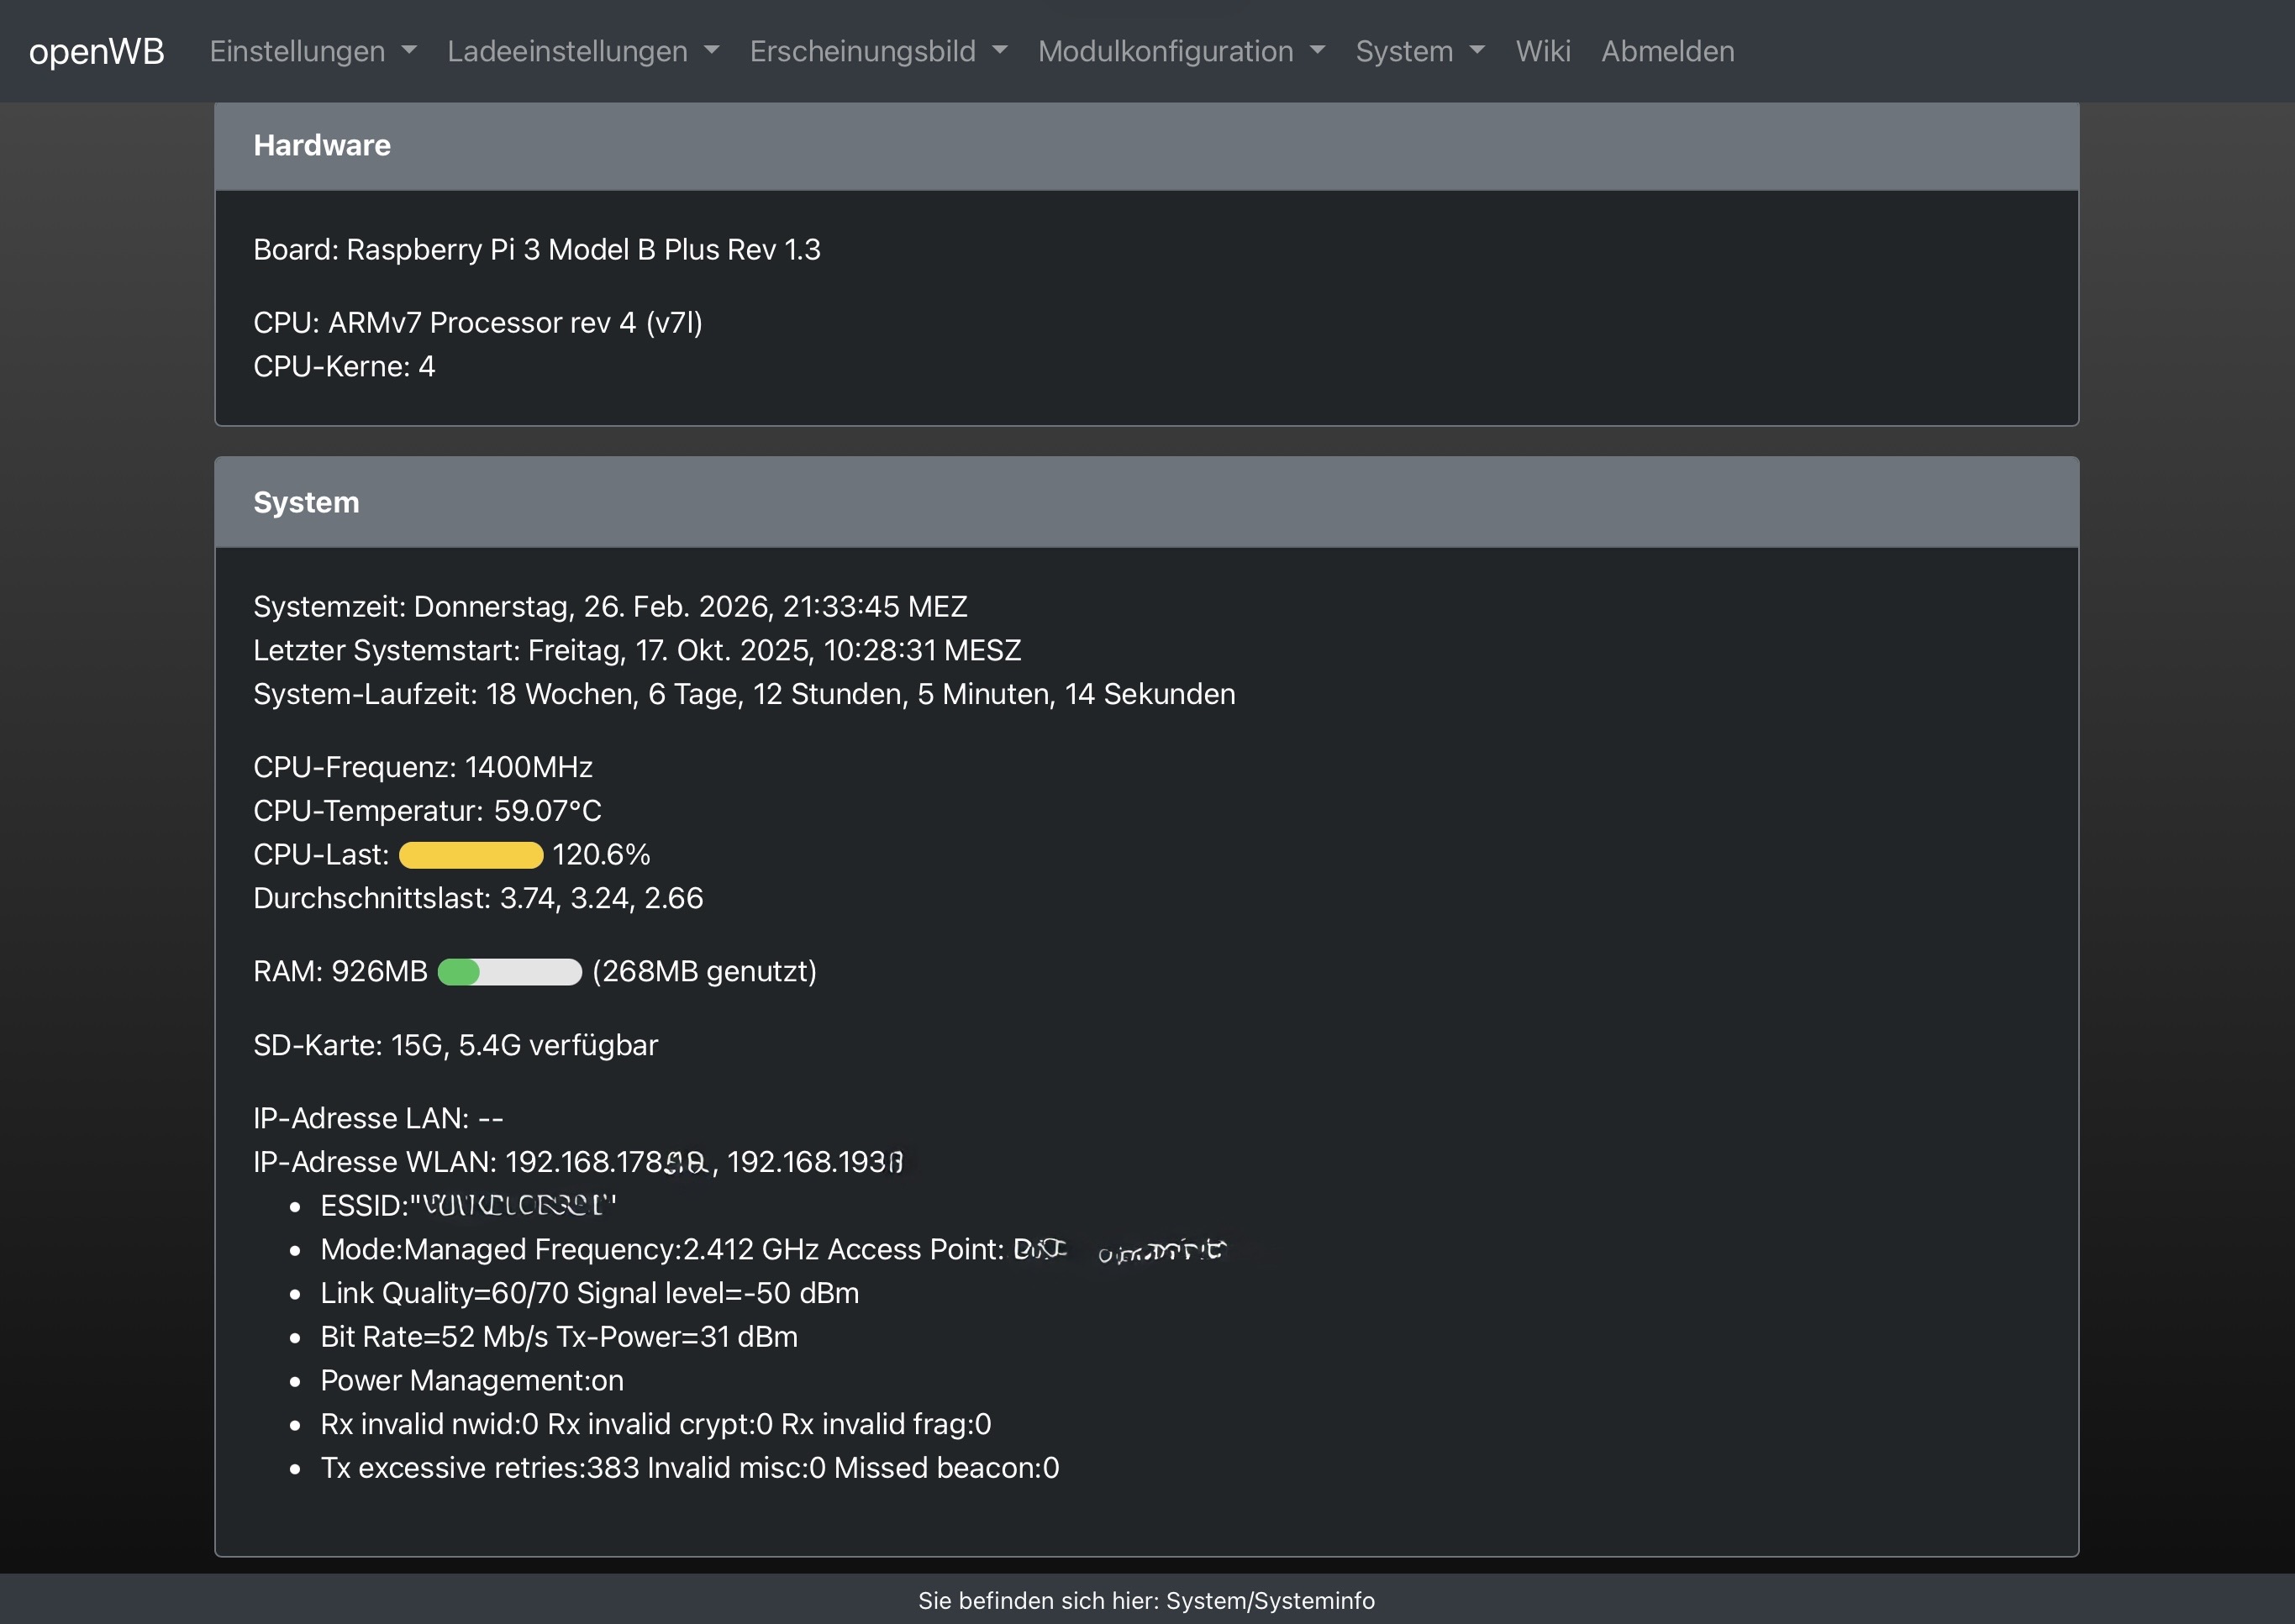
Task: Click Abmelden to log out
Action: [x=1667, y=51]
